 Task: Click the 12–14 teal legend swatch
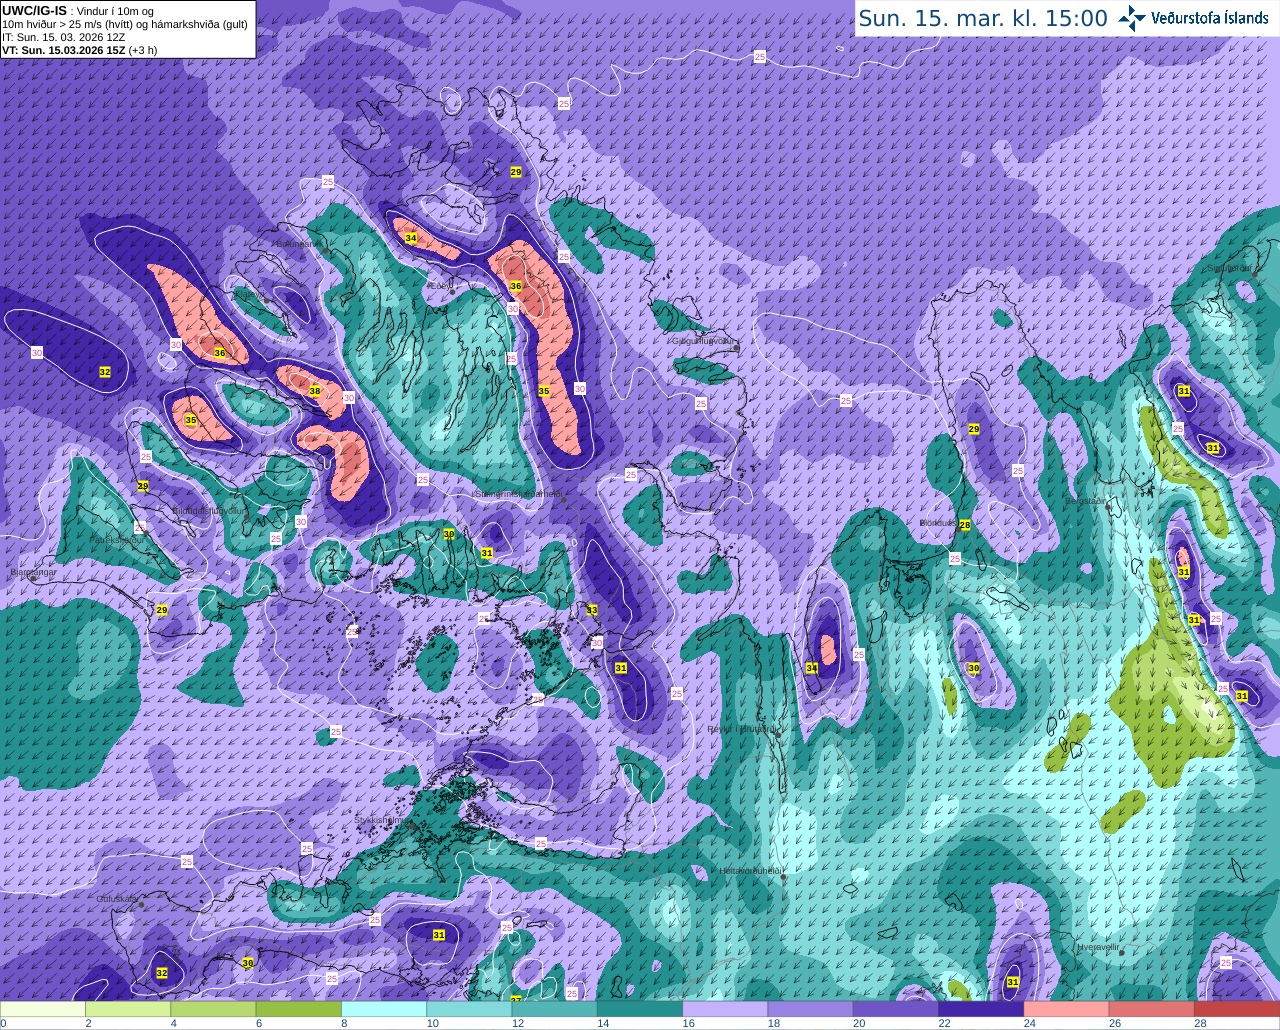point(554,1009)
